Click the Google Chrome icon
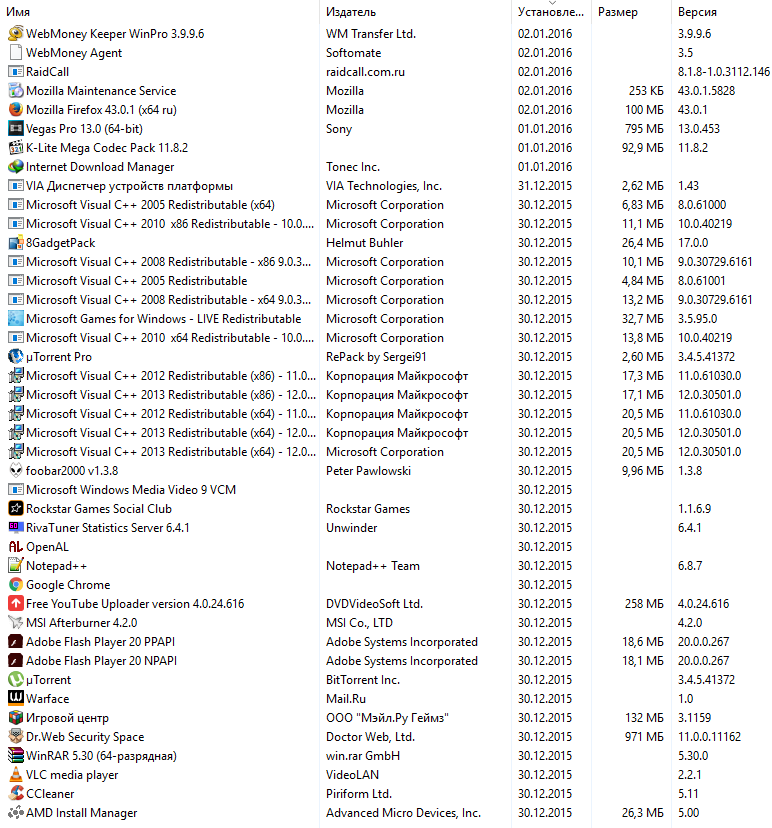The width and height of the screenshot is (772, 828). [16, 585]
